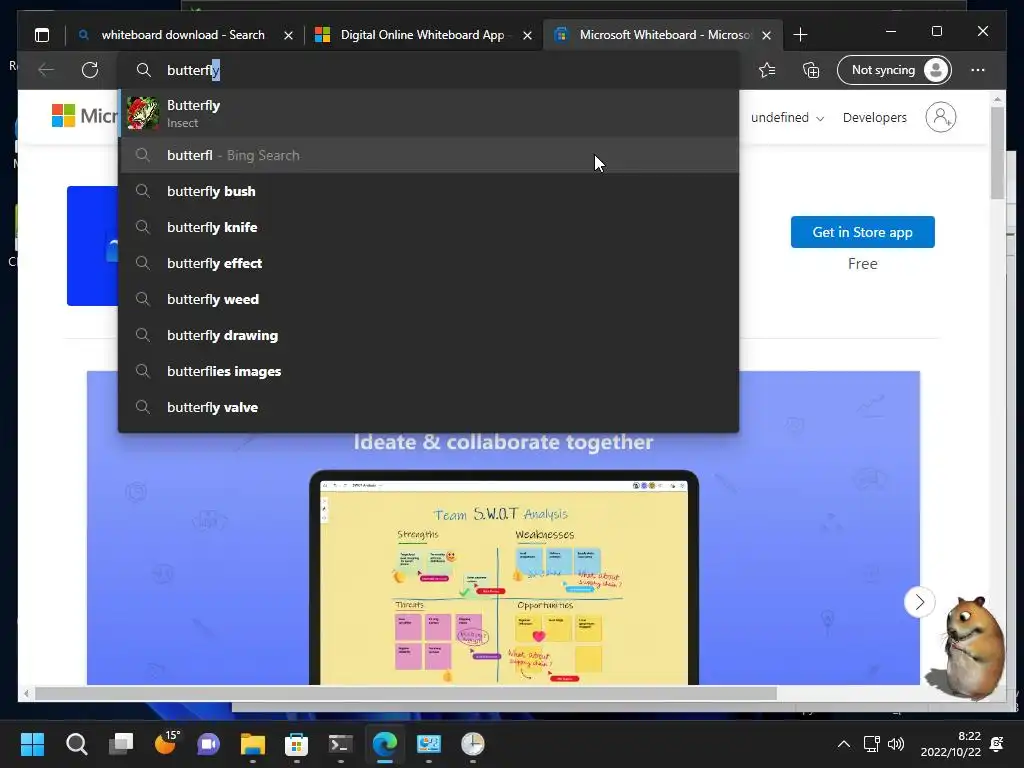
Task: Click the Microsoft logo in page header
Action: tap(84, 116)
